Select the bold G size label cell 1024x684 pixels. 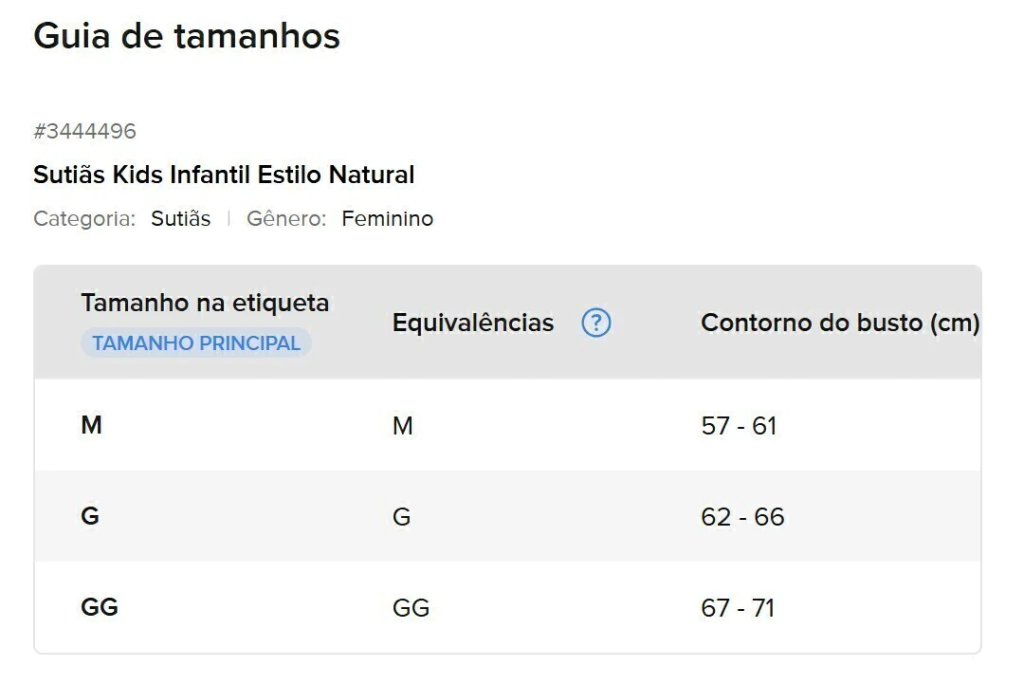(x=90, y=517)
